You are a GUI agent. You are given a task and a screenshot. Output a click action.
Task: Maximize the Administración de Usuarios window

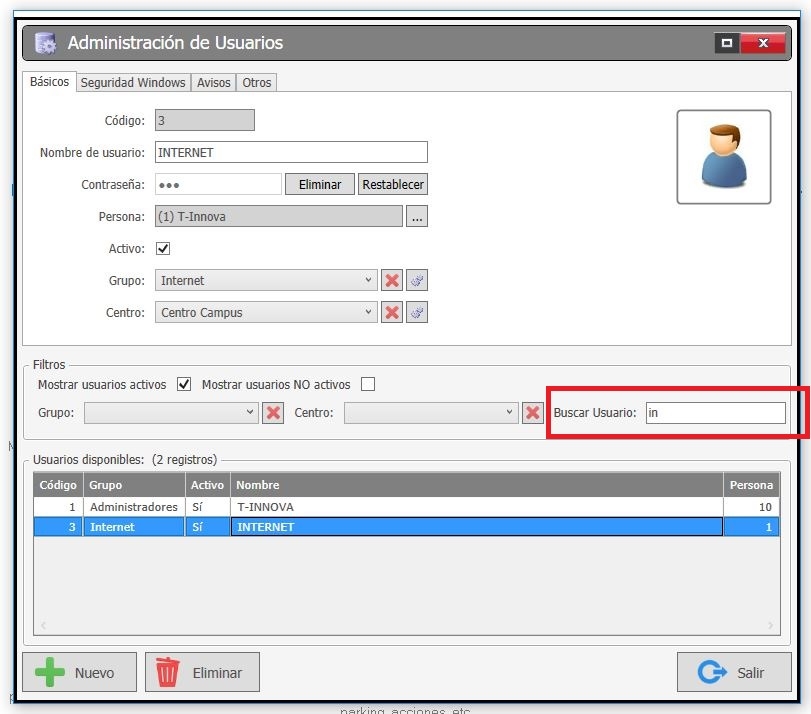pos(727,43)
